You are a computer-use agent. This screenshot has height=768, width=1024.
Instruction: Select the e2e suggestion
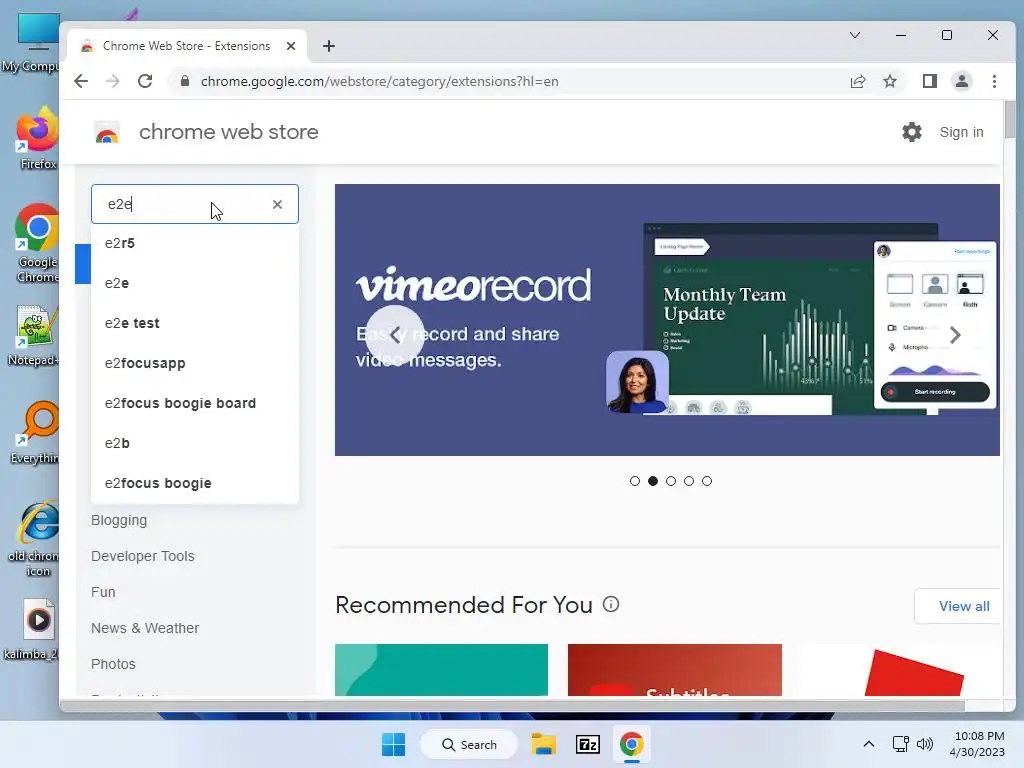[x=195, y=283]
